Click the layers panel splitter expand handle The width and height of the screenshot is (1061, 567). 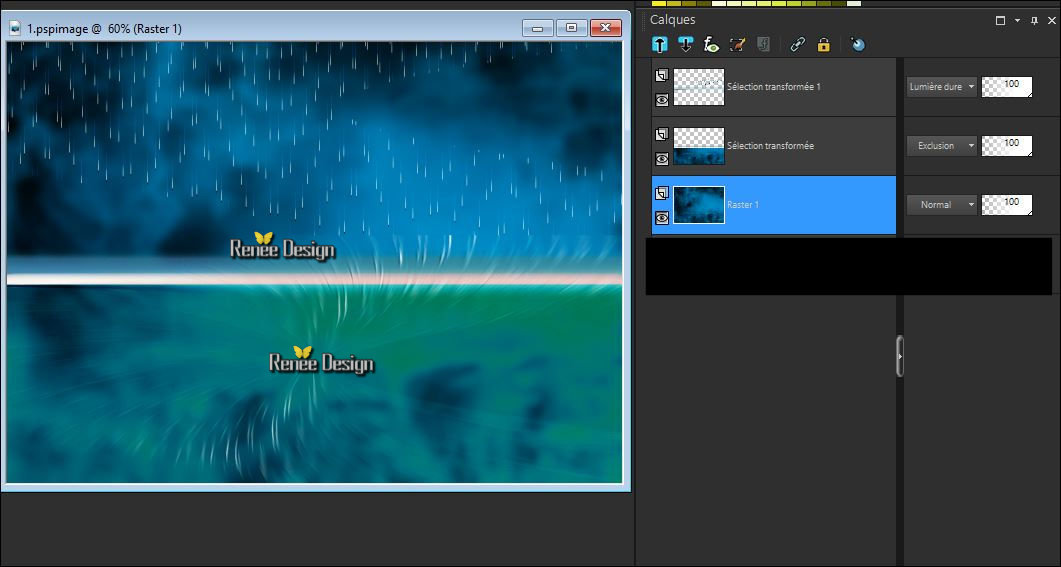(900, 356)
